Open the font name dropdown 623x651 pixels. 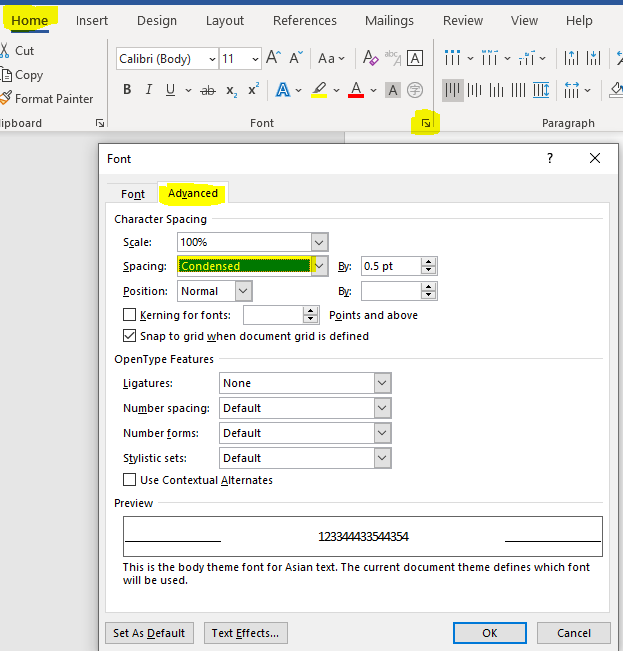click(212, 59)
